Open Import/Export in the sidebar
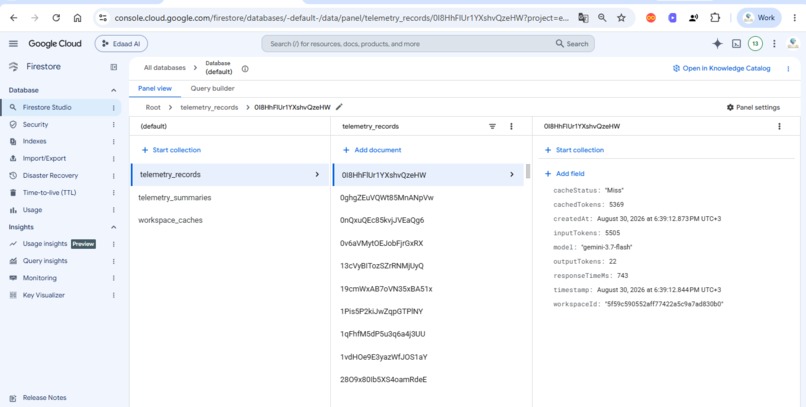Screen dimensions: 806x407 [44, 158]
